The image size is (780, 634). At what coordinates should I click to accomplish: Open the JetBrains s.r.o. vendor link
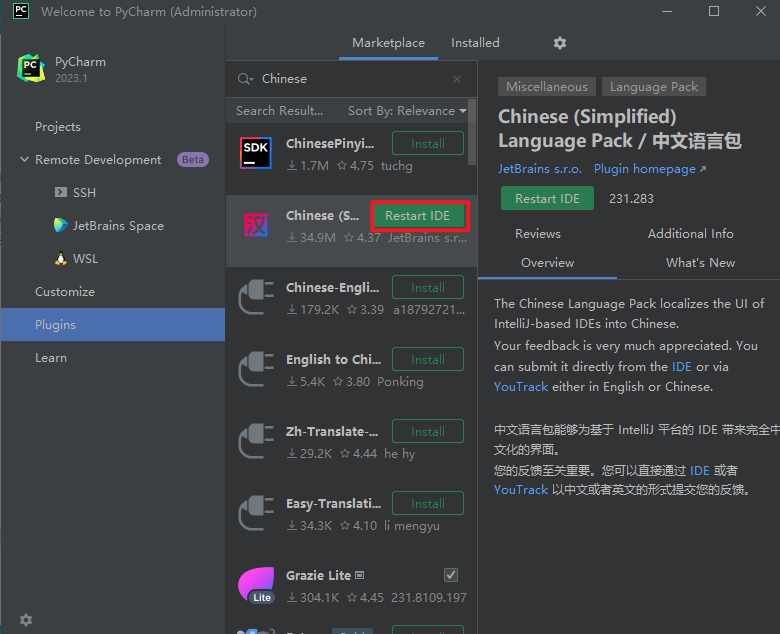click(x=540, y=169)
